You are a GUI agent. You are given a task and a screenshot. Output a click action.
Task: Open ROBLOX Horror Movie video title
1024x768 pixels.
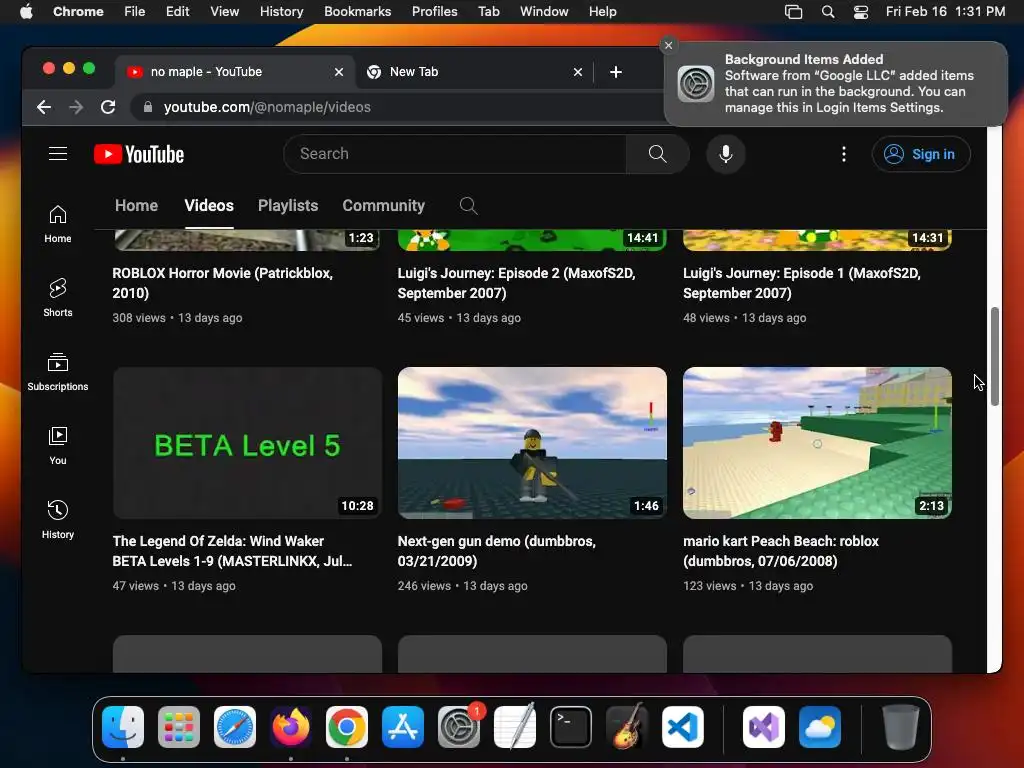(x=223, y=283)
